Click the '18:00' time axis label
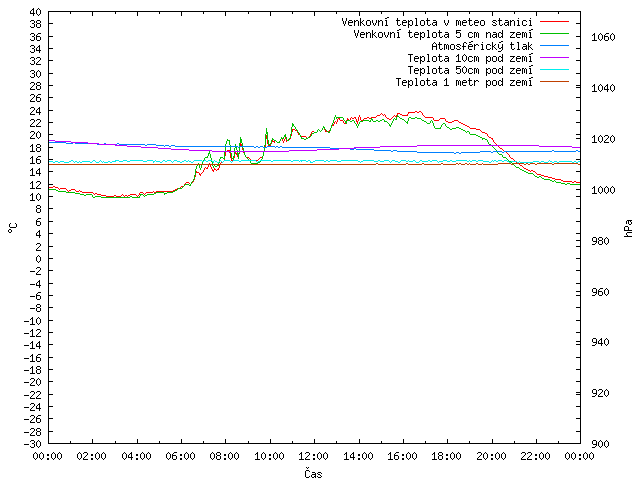 (x=447, y=456)
